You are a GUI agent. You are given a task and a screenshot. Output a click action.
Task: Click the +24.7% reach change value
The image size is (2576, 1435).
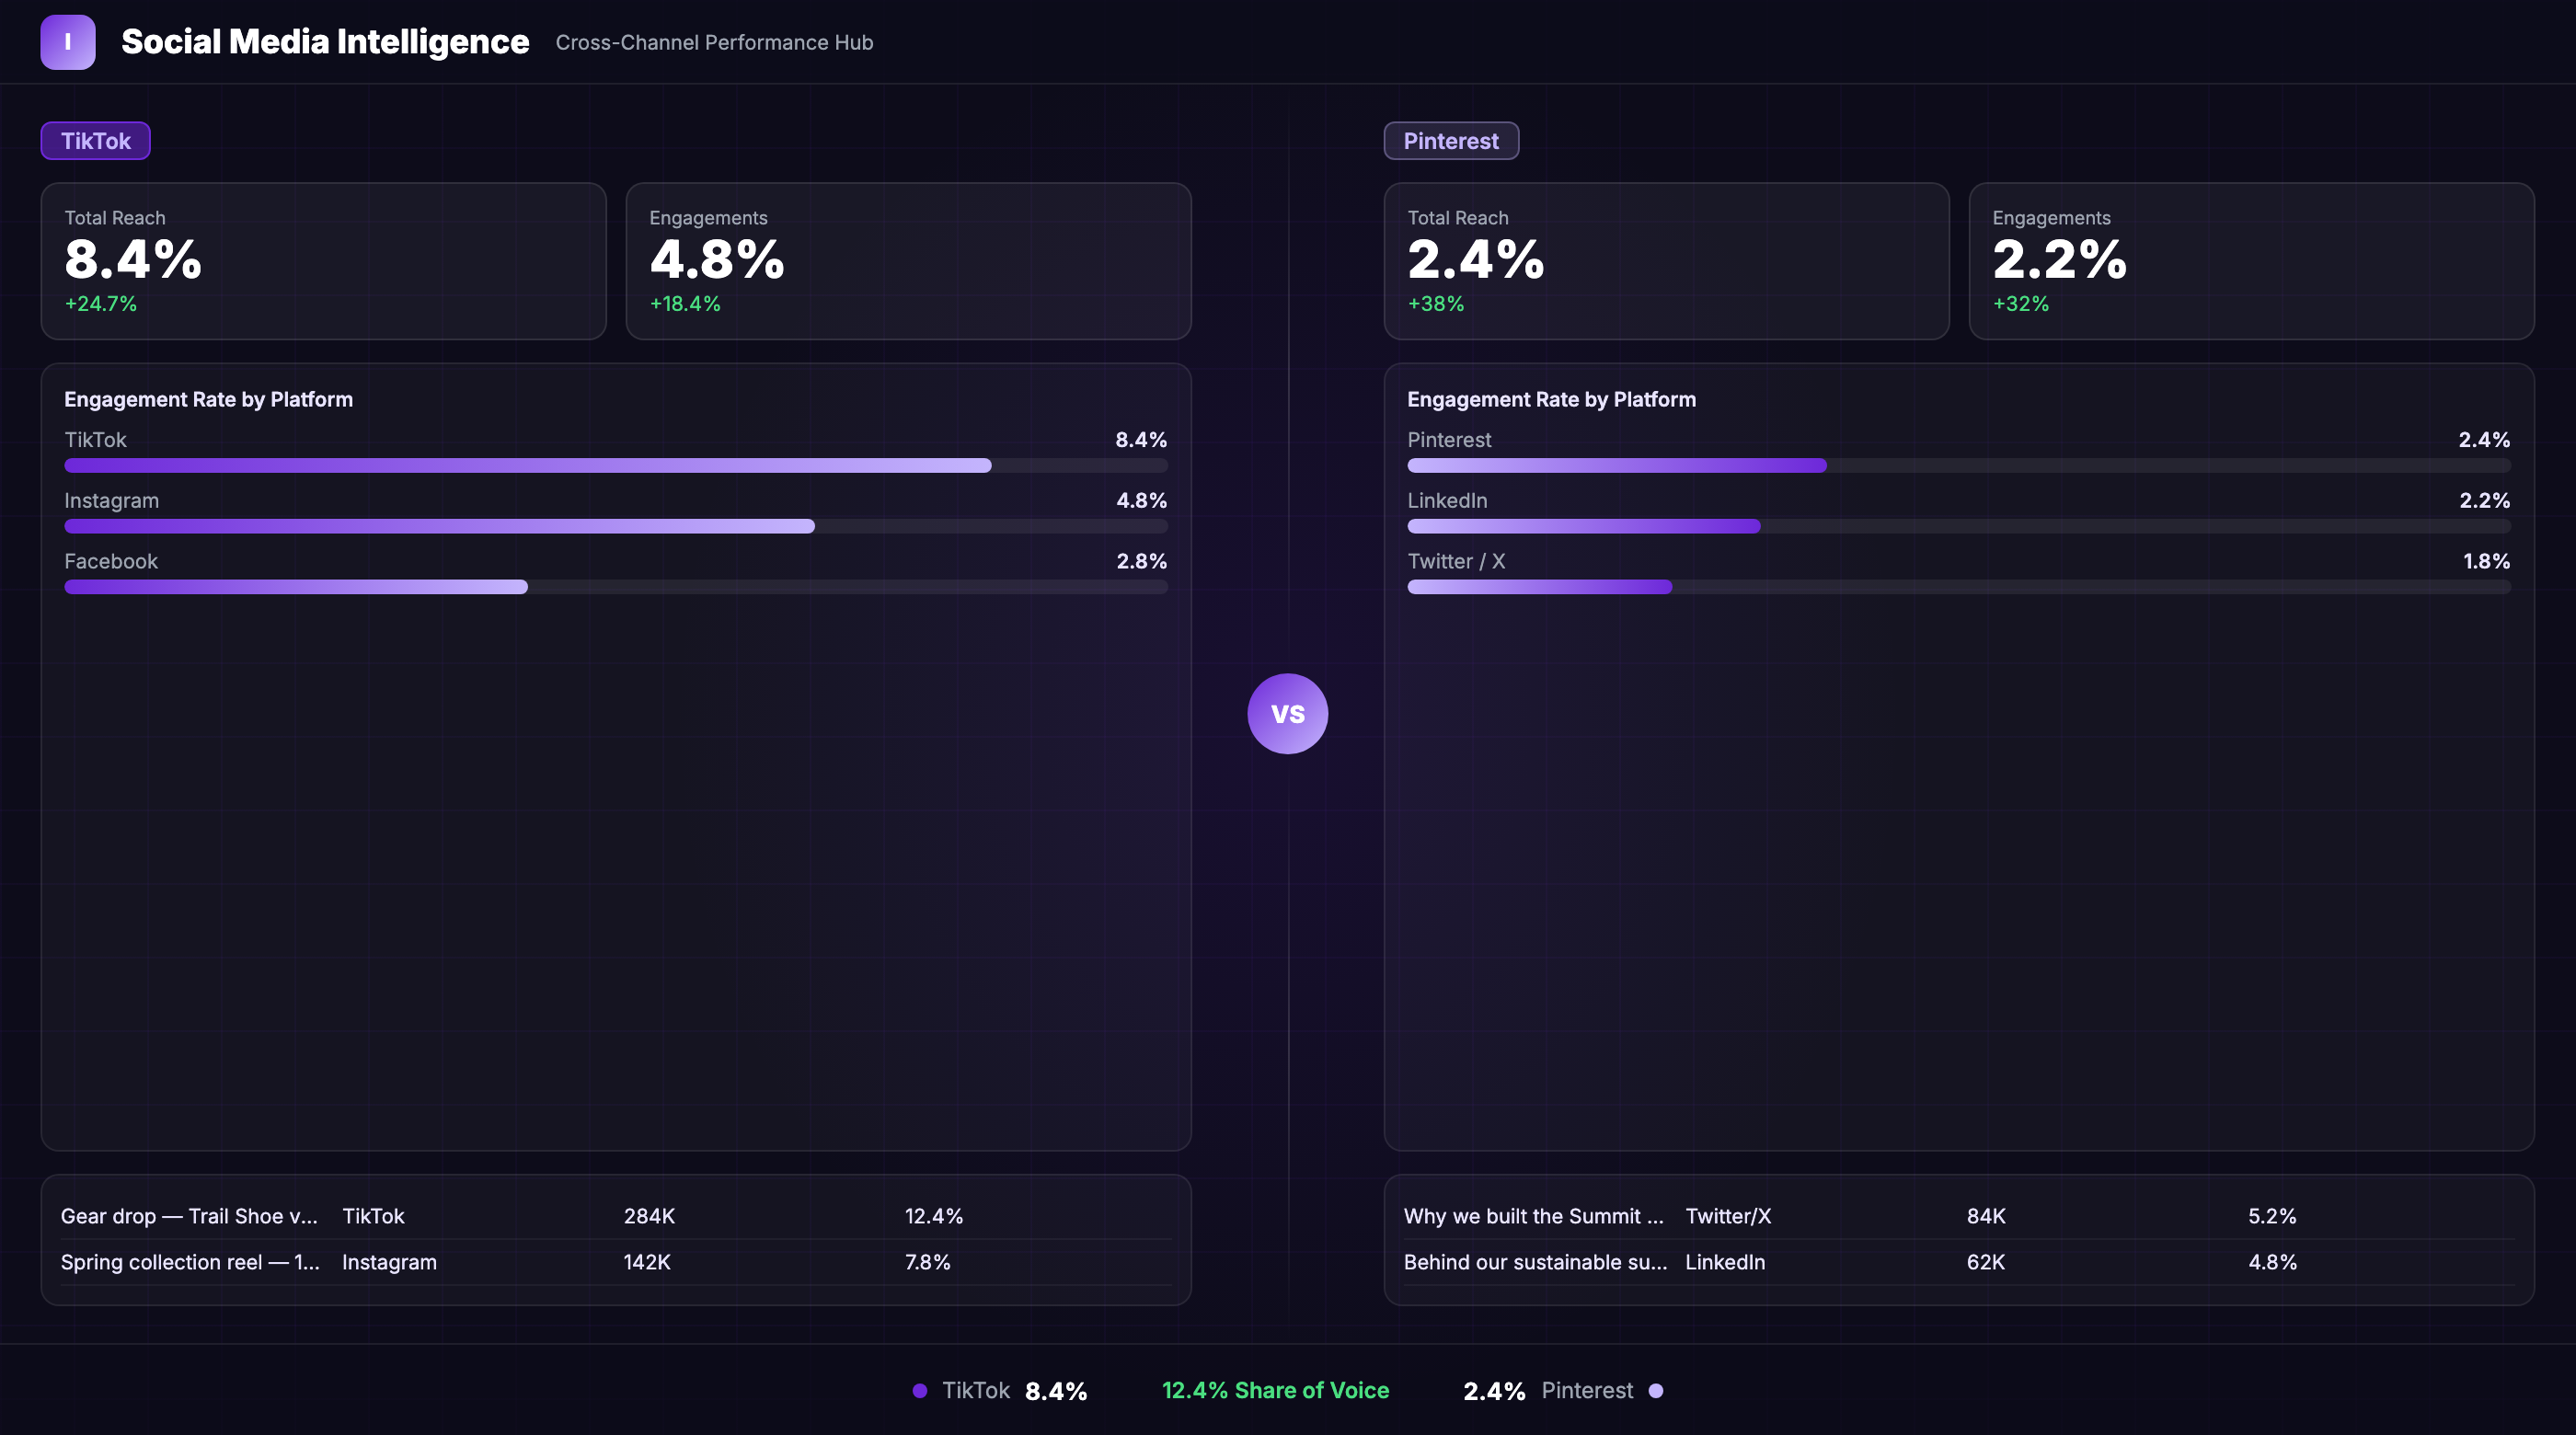point(101,304)
